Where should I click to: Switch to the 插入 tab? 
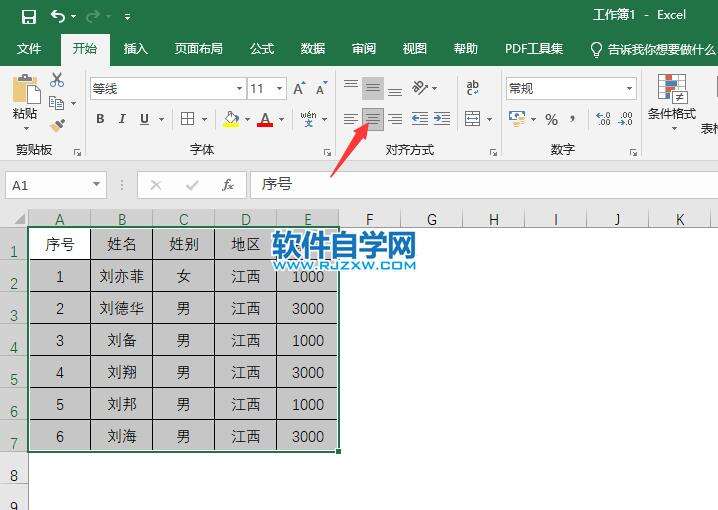click(x=136, y=49)
